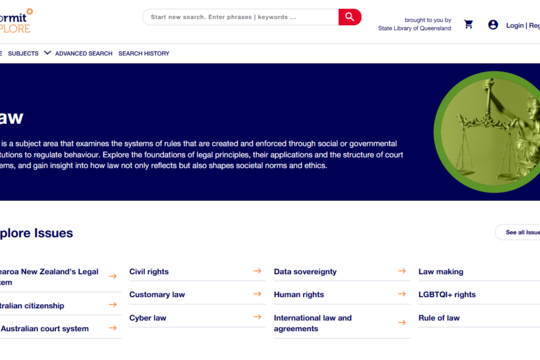Viewport: 540px width, 360px height.
Task: Click the red search magnifier button
Action: point(350,17)
